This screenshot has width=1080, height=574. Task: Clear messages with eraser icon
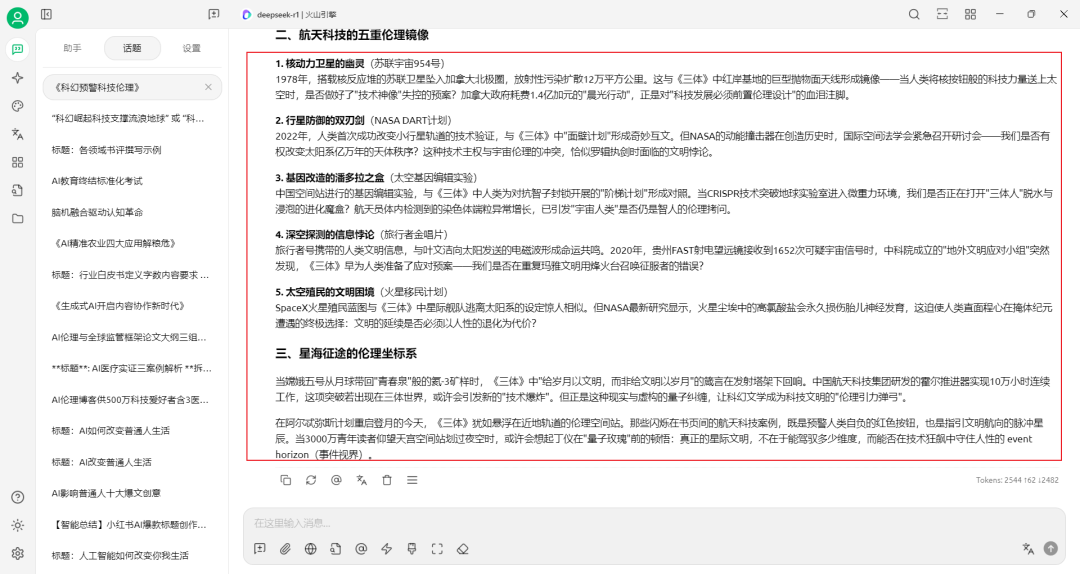(463, 549)
